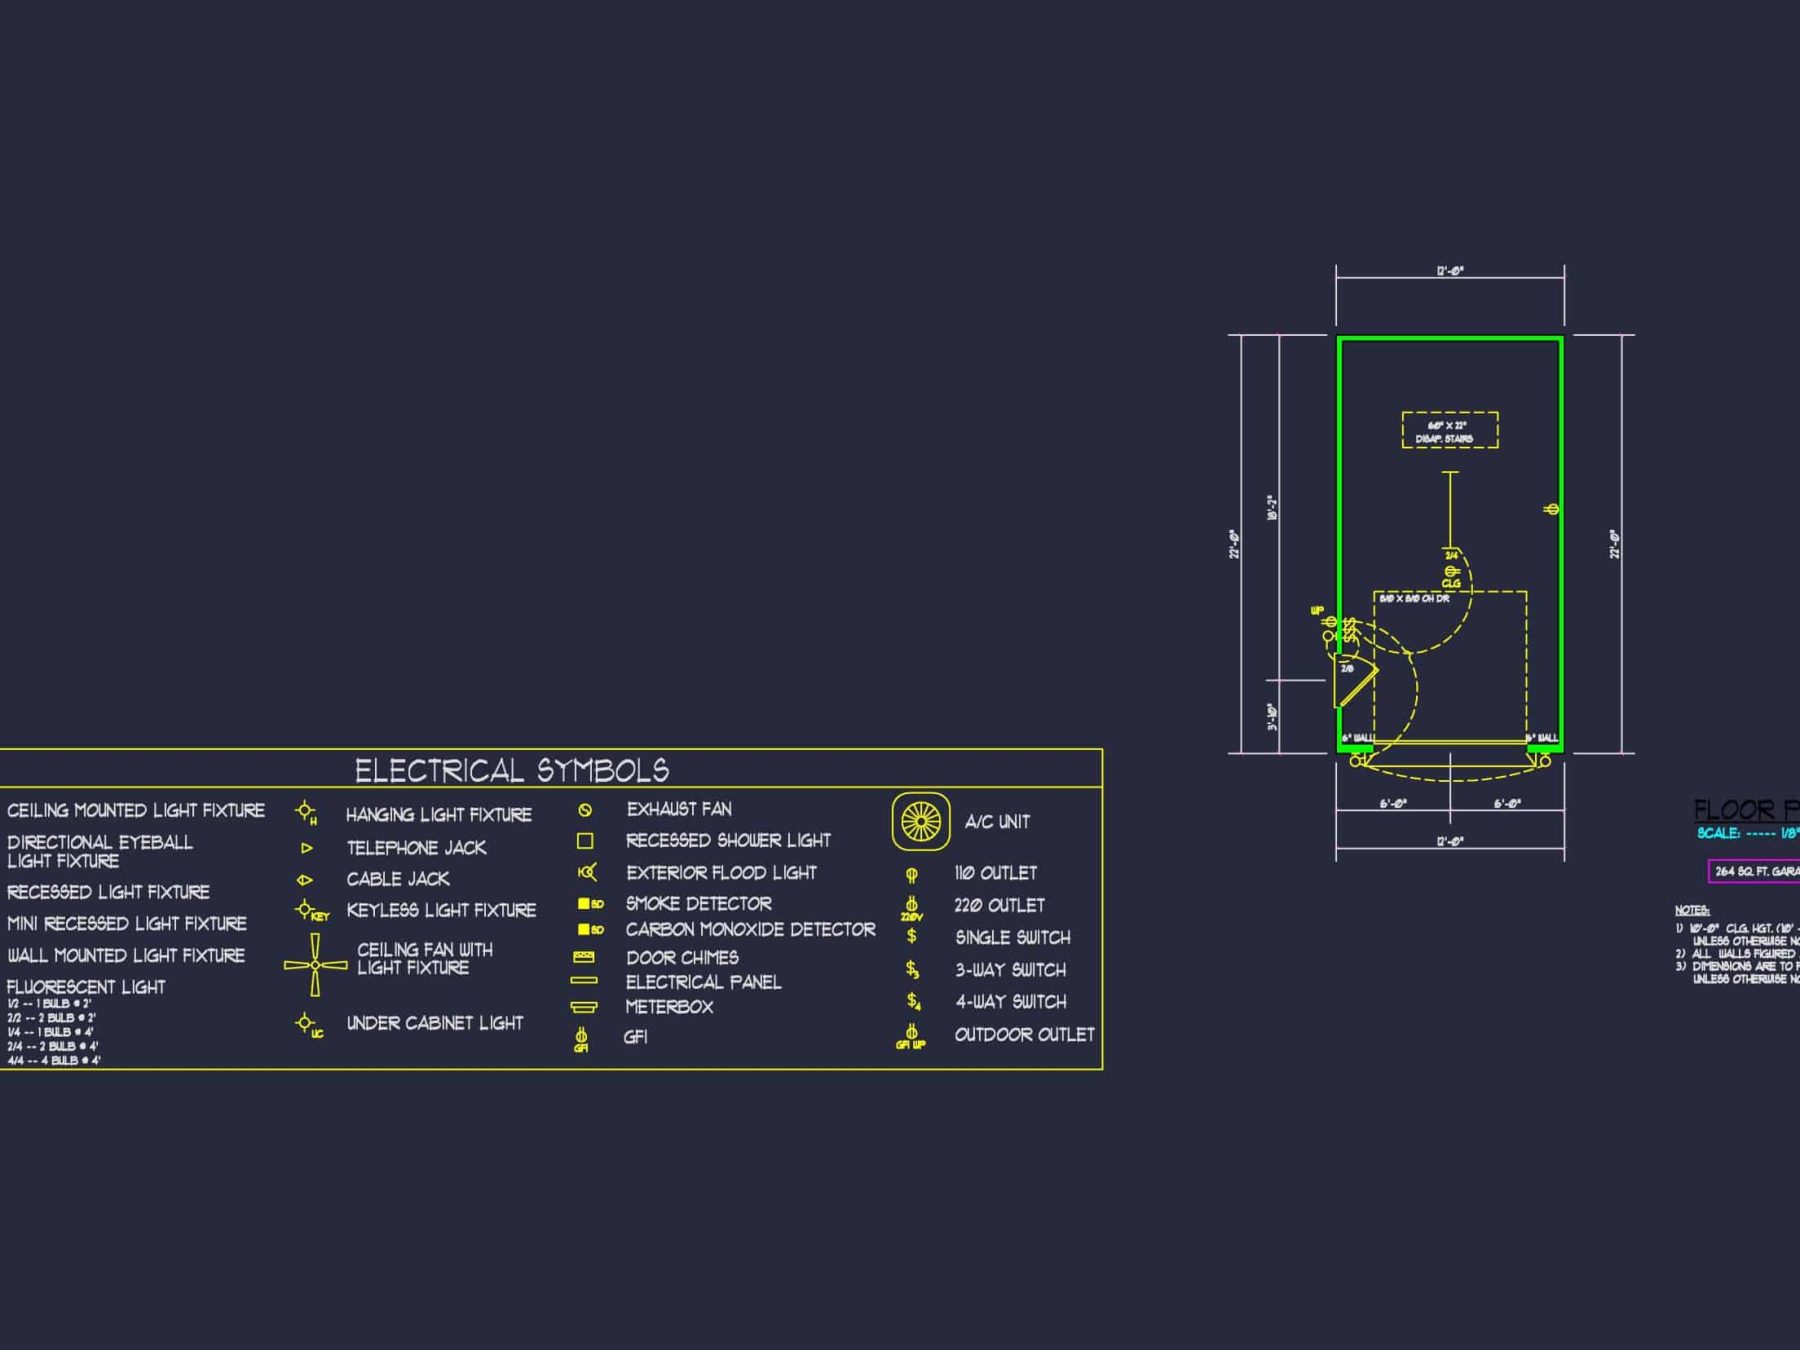Select the 3-way switch symbol
Image resolution: width=1800 pixels, height=1350 pixels.
pos(913,969)
